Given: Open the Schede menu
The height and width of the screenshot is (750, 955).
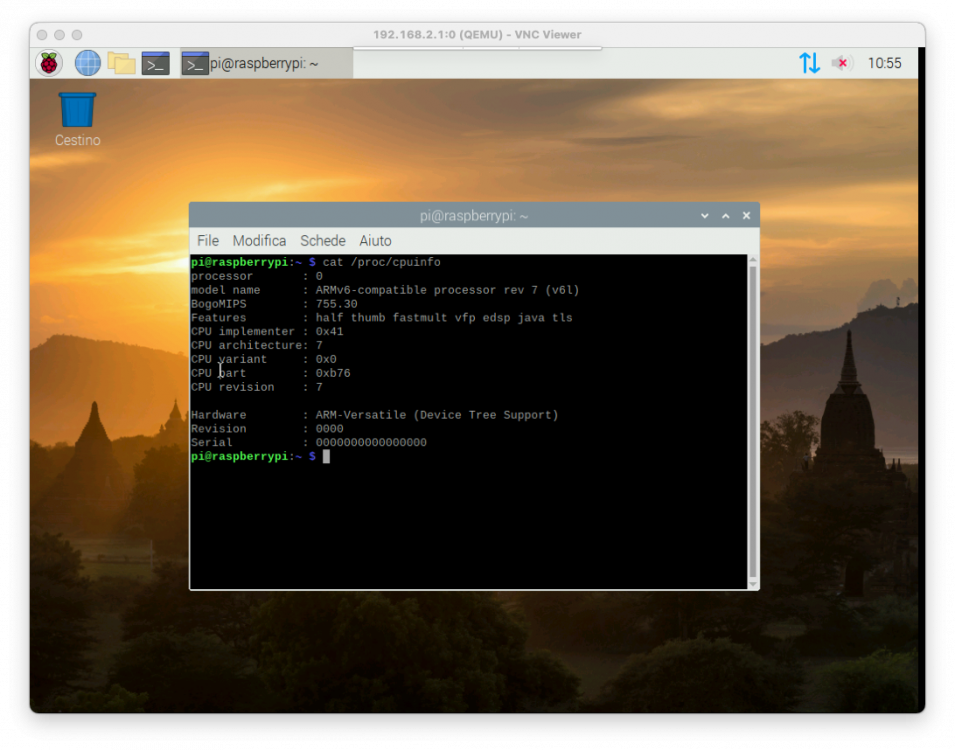Looking at the screenshot, I should 323,241.
